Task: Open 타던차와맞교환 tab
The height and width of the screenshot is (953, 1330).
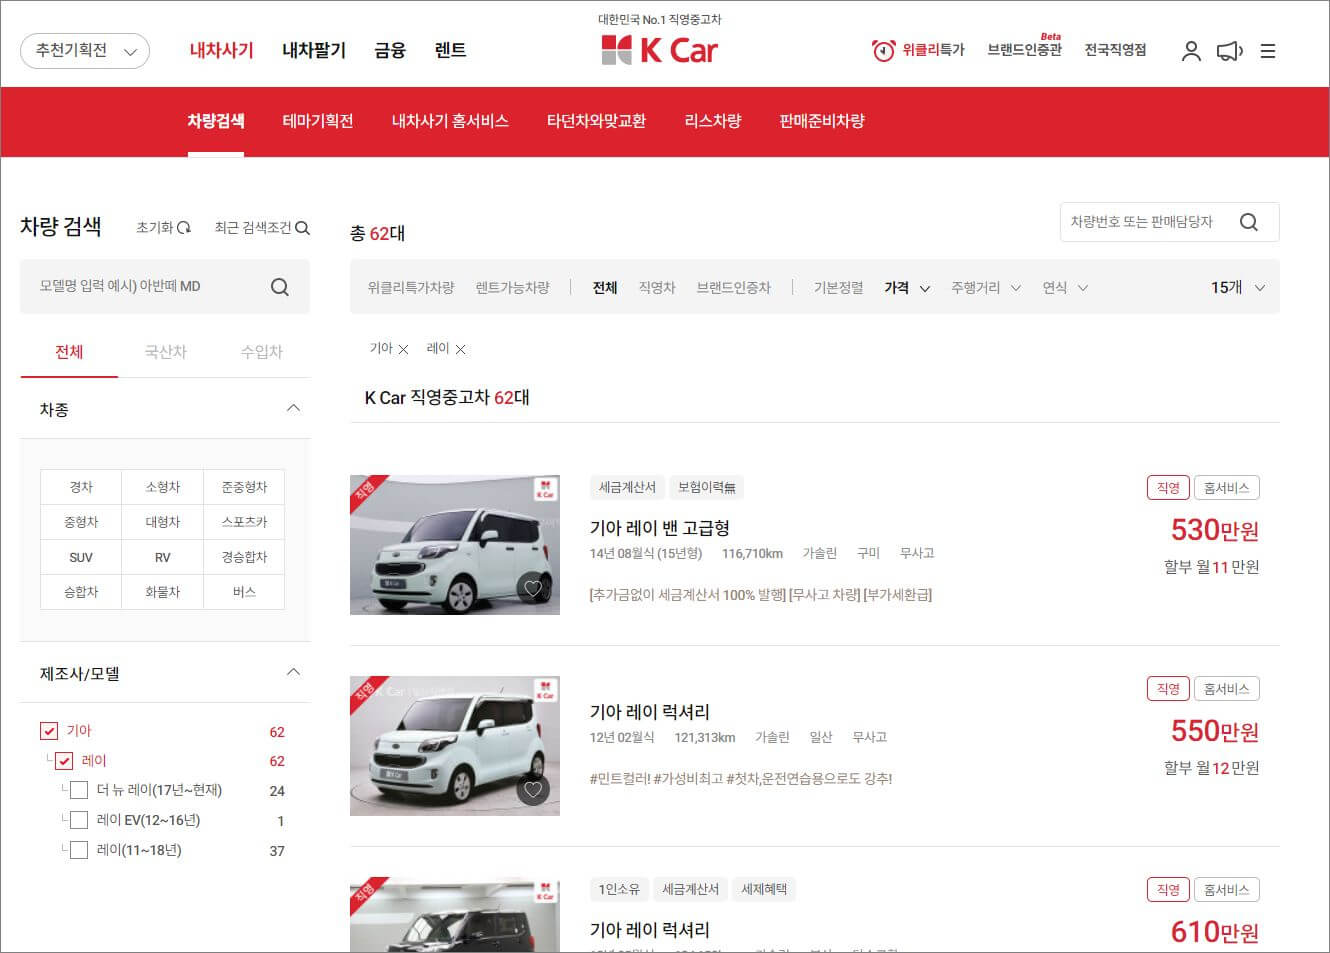Action: click(596, 121)
